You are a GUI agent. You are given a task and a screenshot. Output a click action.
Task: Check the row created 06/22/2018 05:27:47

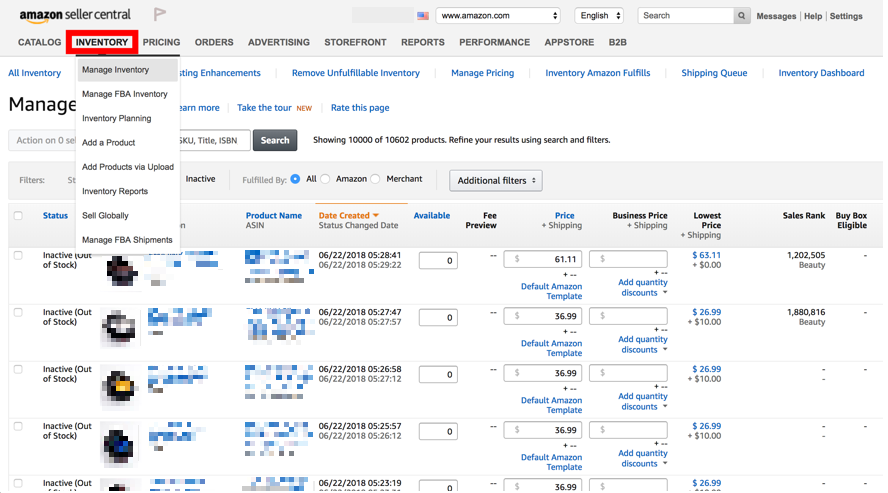click(x=18, y=312)
